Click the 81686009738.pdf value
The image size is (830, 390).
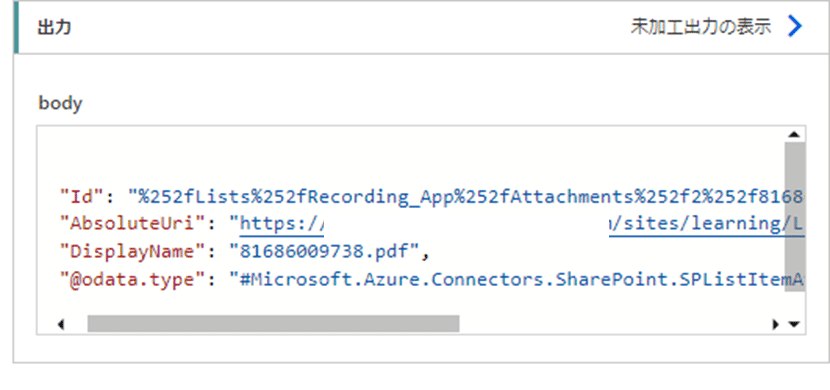326,251
